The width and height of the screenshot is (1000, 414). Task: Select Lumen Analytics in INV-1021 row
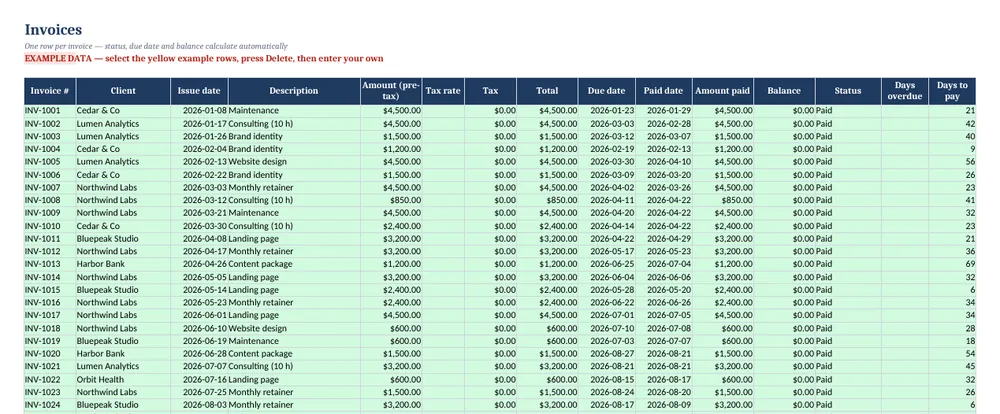(x=123, y=367)
